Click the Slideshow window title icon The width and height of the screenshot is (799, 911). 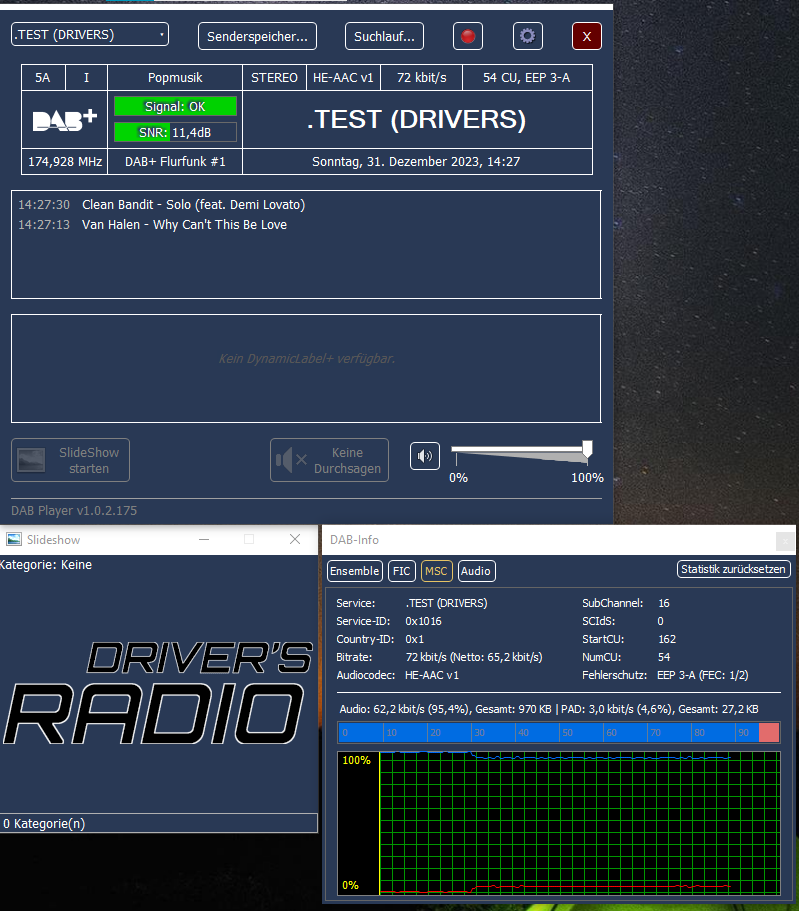[x=14, y=539]
